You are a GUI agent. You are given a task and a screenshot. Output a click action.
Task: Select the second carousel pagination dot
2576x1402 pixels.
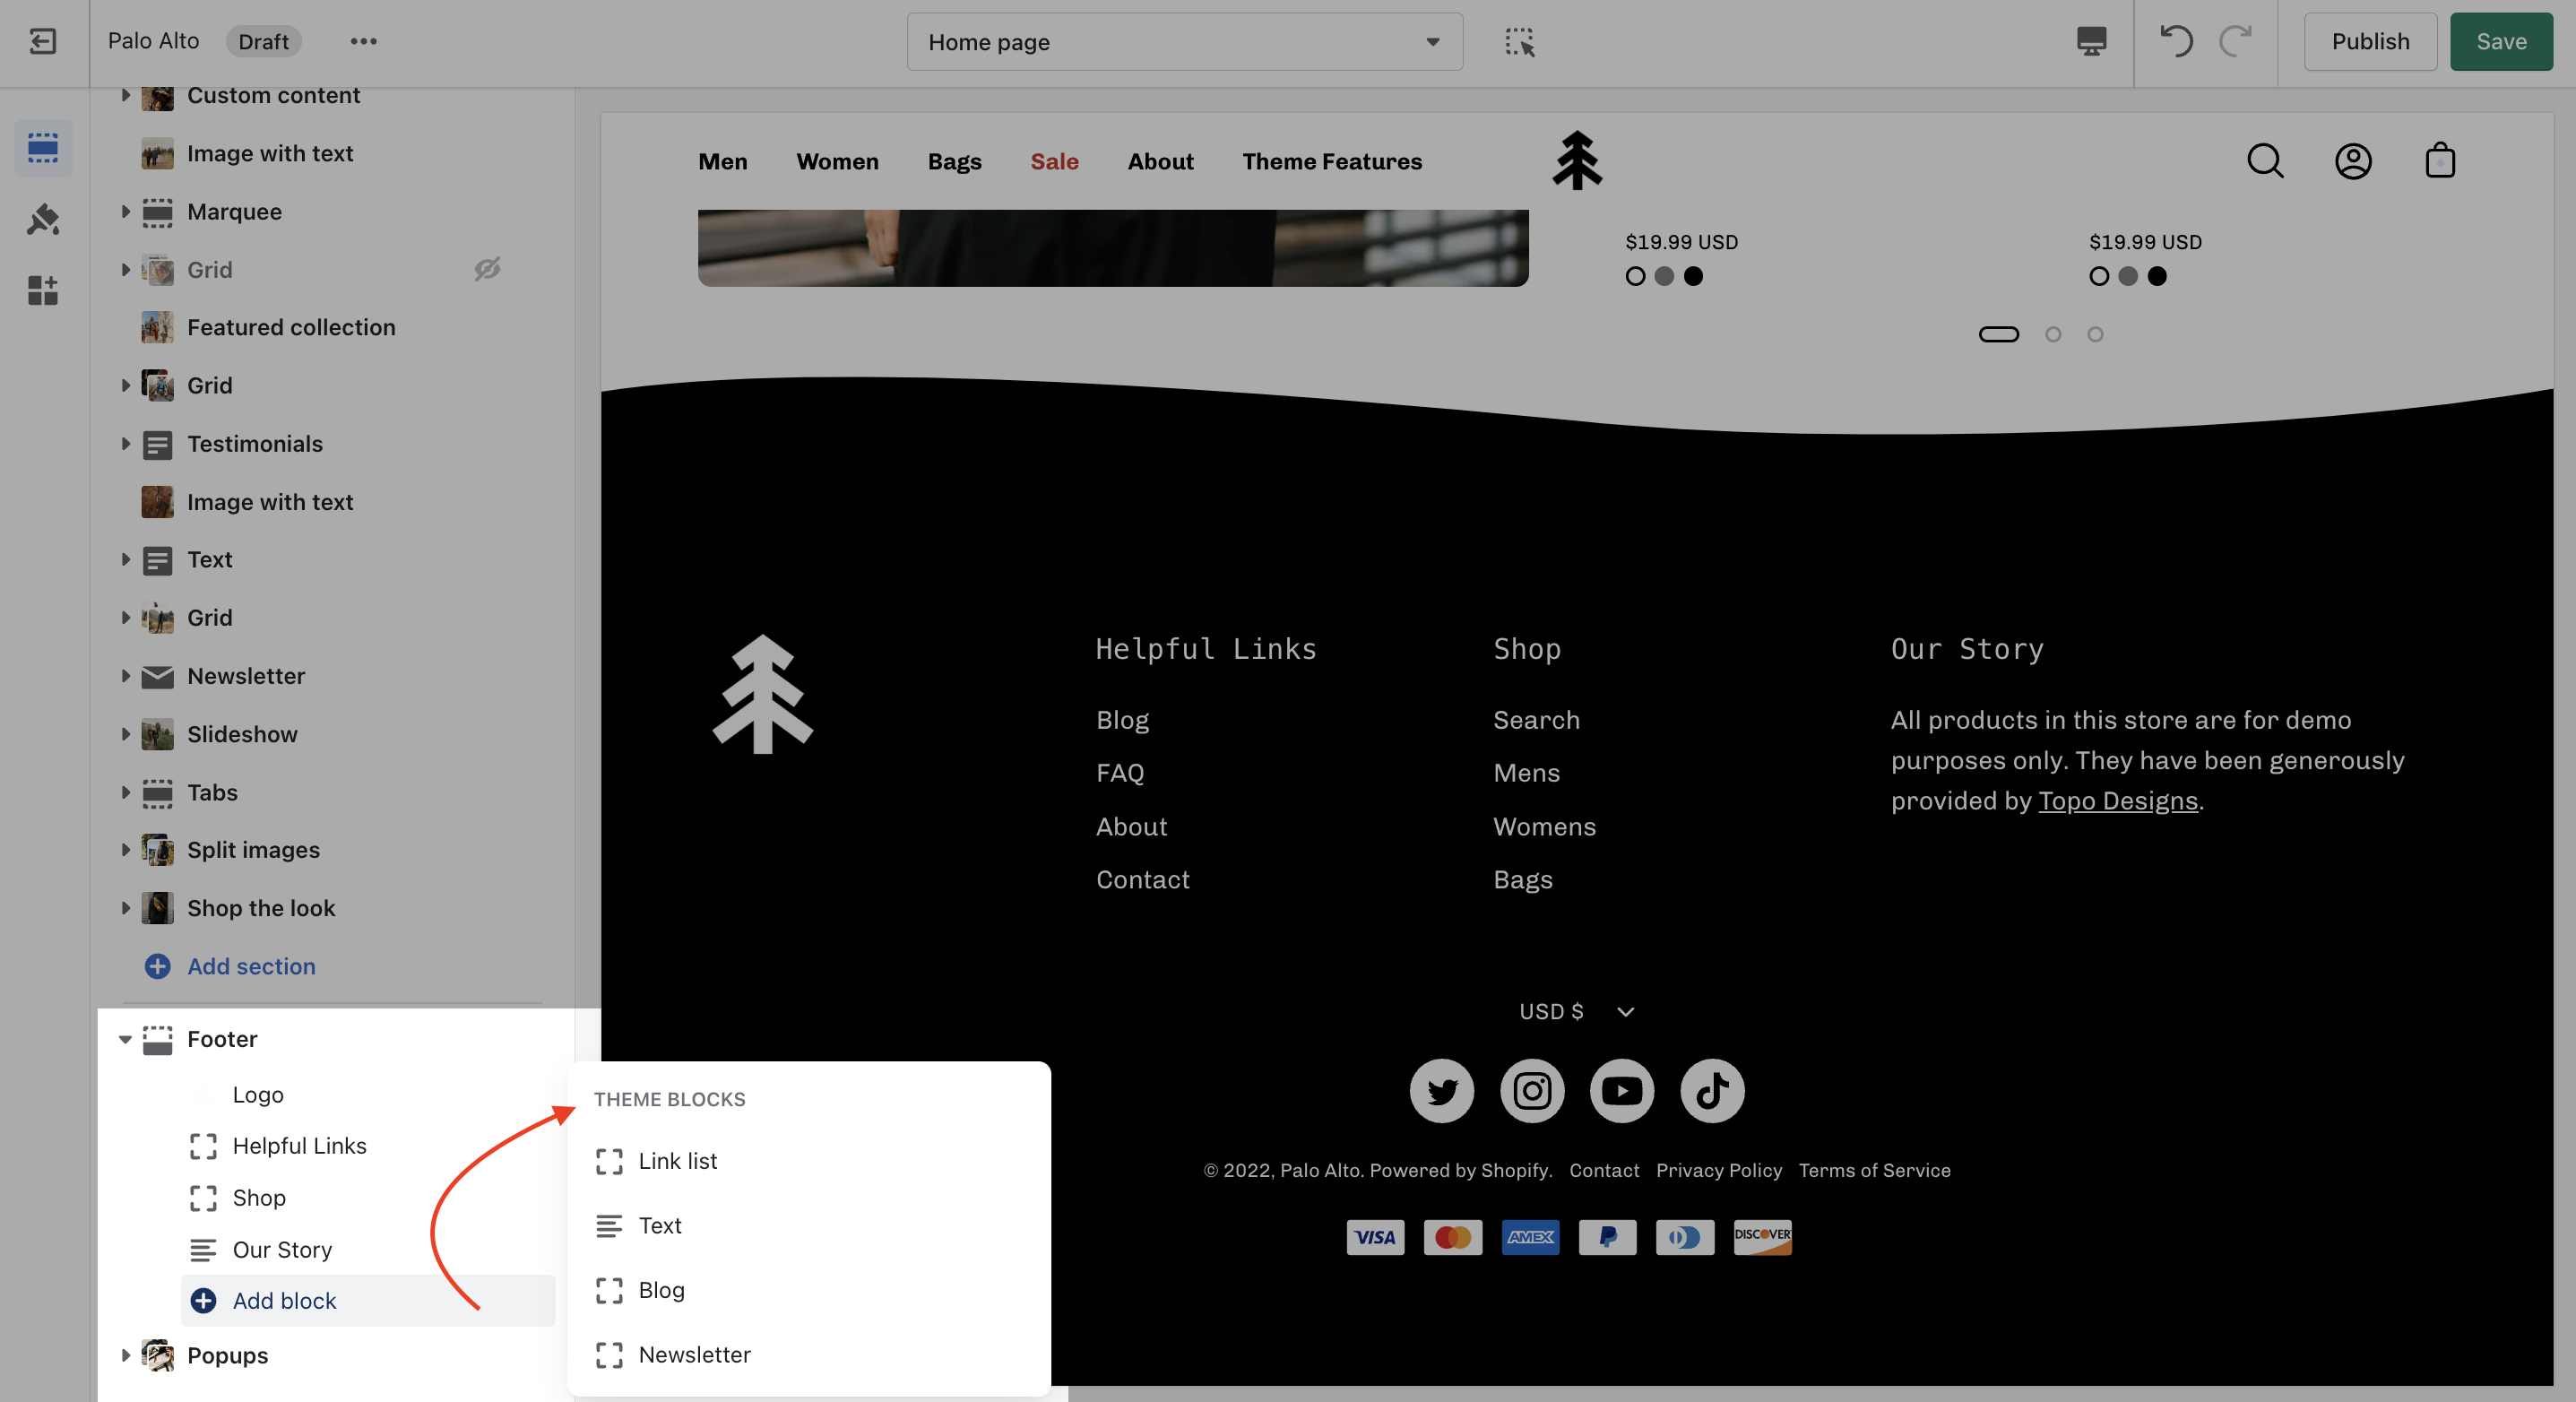[x=2053, y=334]
